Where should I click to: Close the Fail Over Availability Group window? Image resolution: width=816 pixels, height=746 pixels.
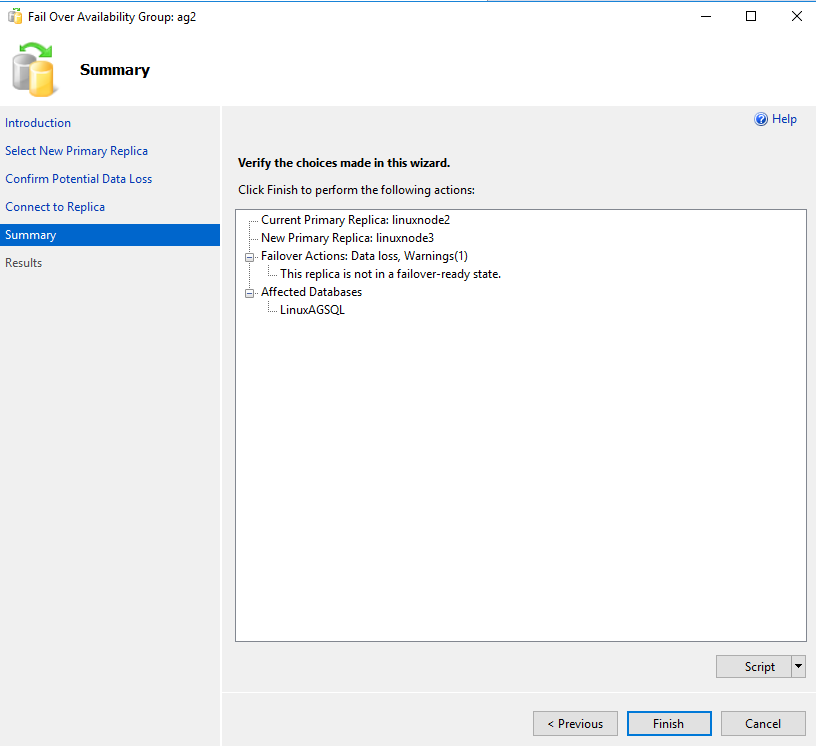[797, 17]
